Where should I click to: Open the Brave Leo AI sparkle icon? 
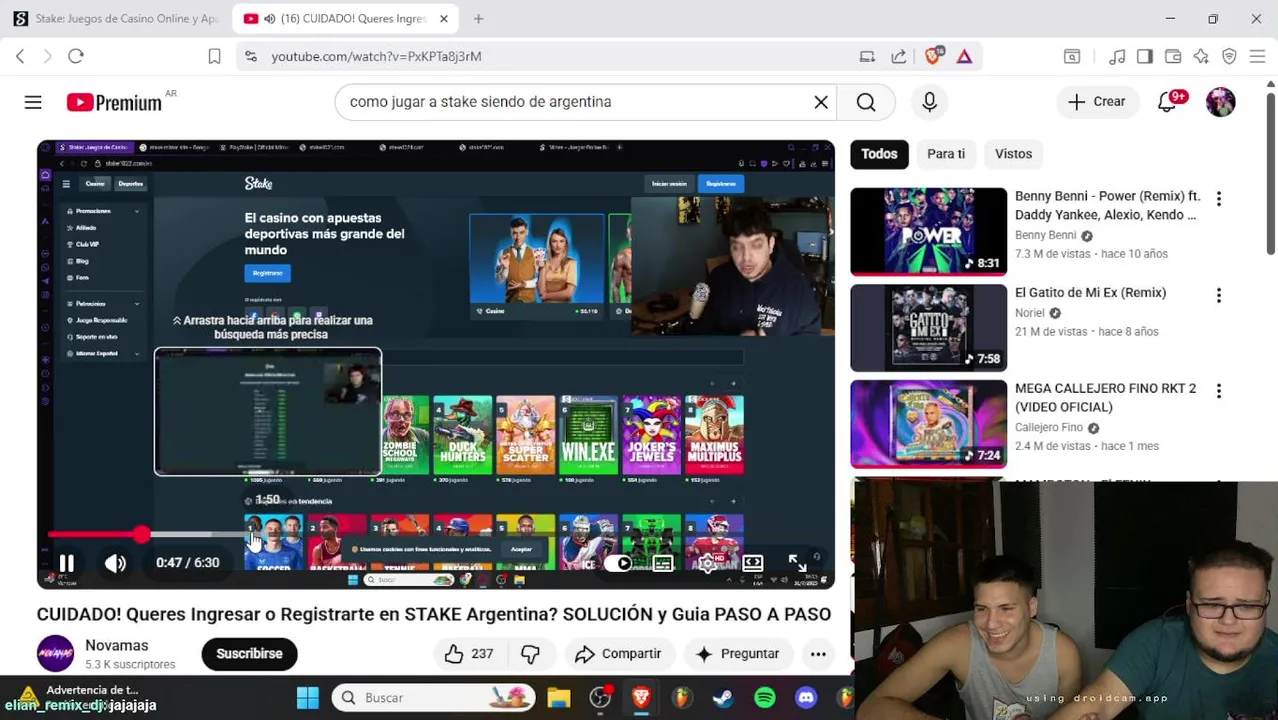pos(1201,57)
